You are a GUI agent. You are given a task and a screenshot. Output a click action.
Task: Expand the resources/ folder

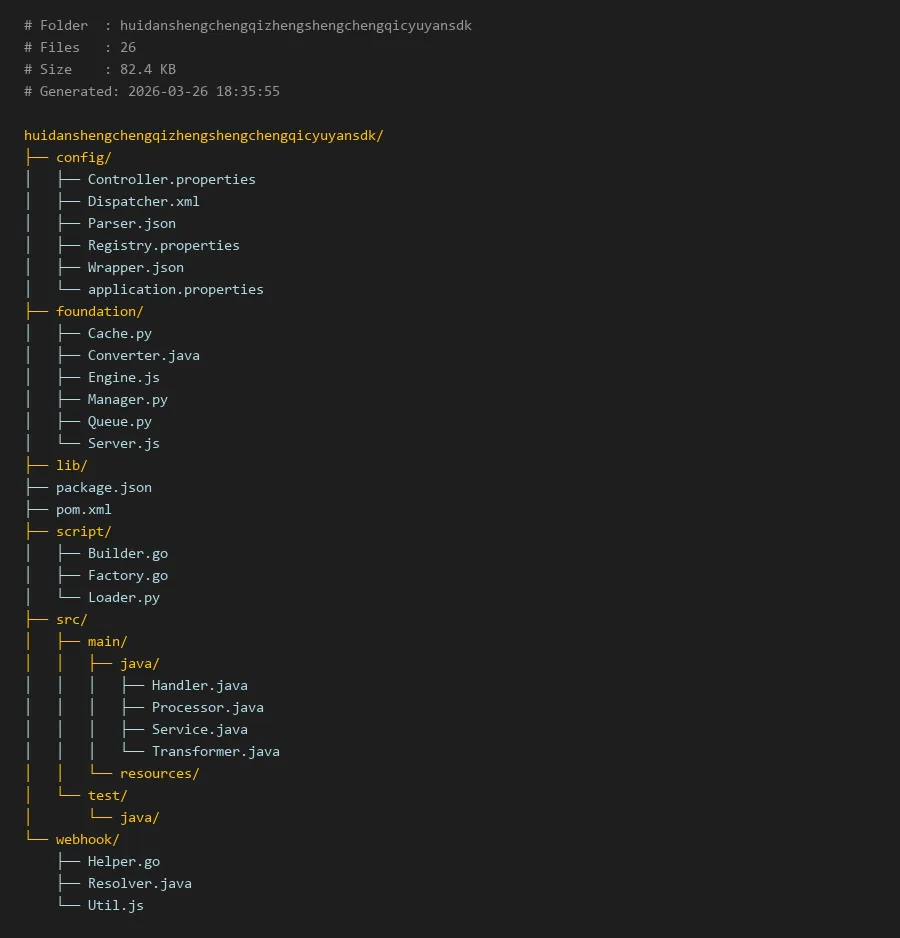tap(159, 773)
